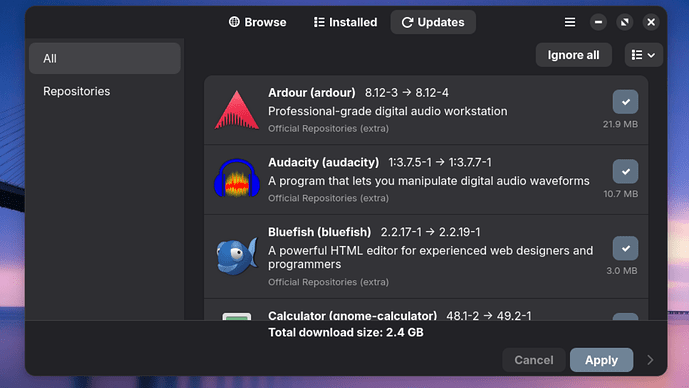689x388 pixels.
Task: Click the Cancel button
Action: click(534, 360)
